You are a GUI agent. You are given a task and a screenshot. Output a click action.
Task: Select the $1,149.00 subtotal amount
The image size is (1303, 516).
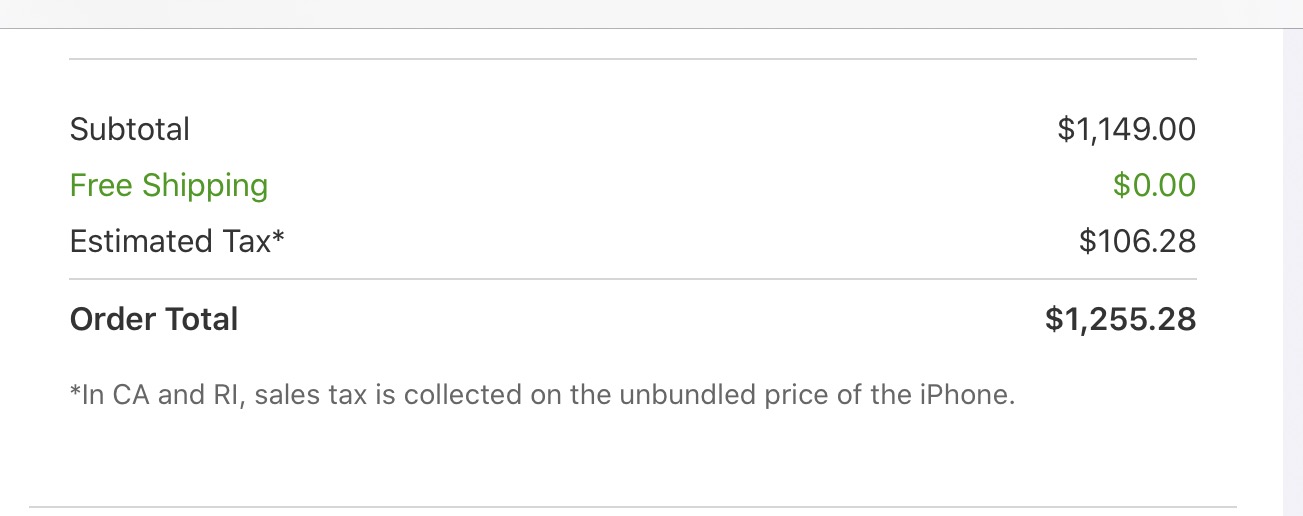(1126, 129)
